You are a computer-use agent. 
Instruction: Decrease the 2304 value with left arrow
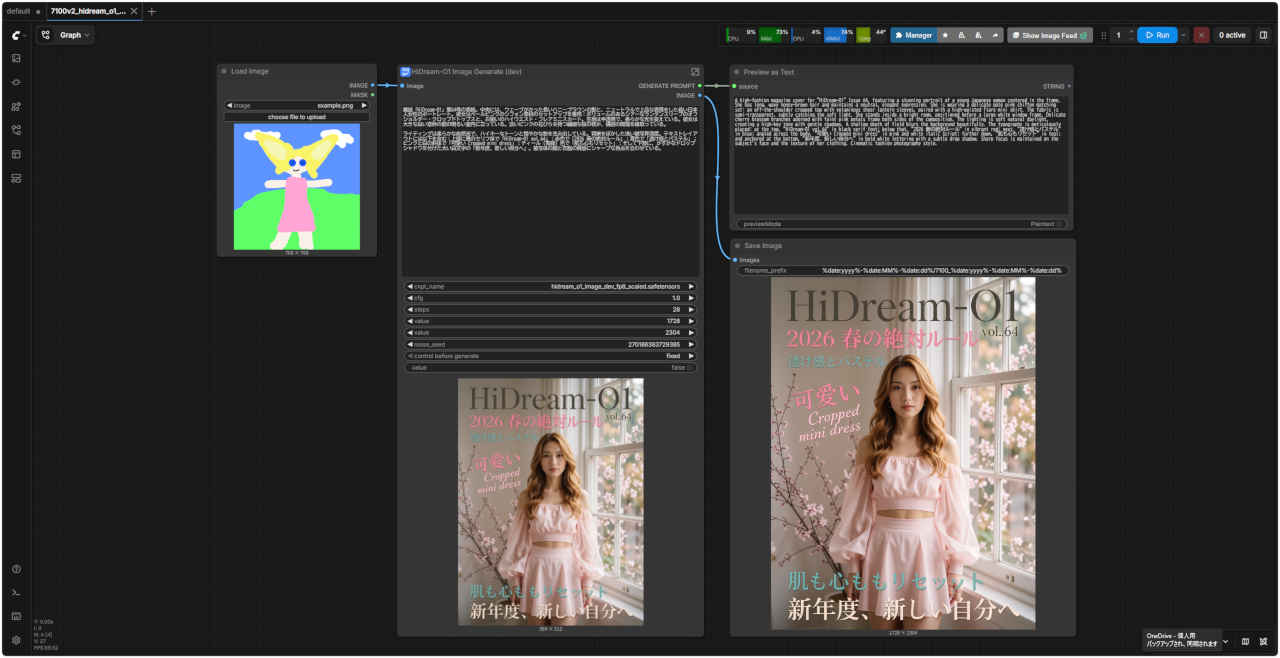tap(410, 333)
